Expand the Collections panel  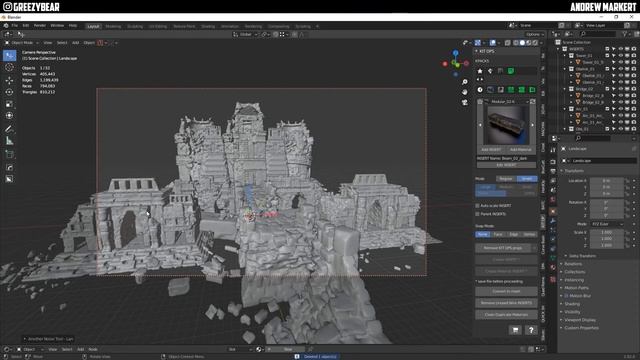pyautogui.click(x=575, y=272)
